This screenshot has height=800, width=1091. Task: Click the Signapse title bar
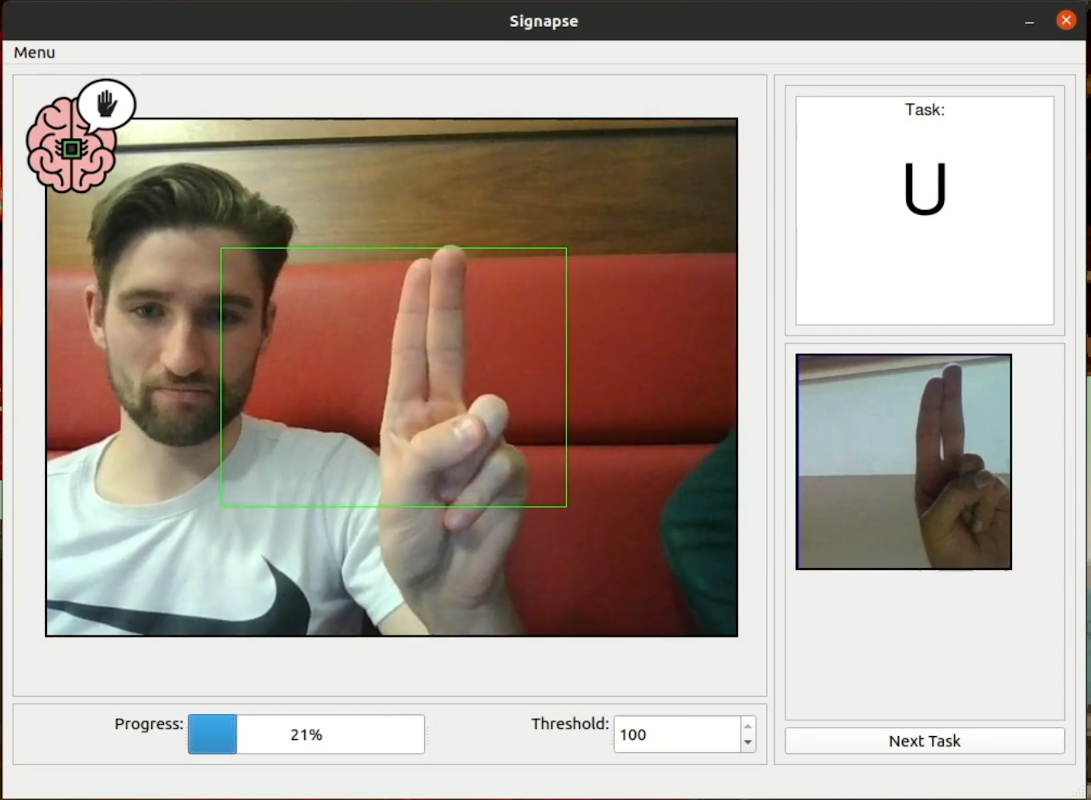click(543, 20)
